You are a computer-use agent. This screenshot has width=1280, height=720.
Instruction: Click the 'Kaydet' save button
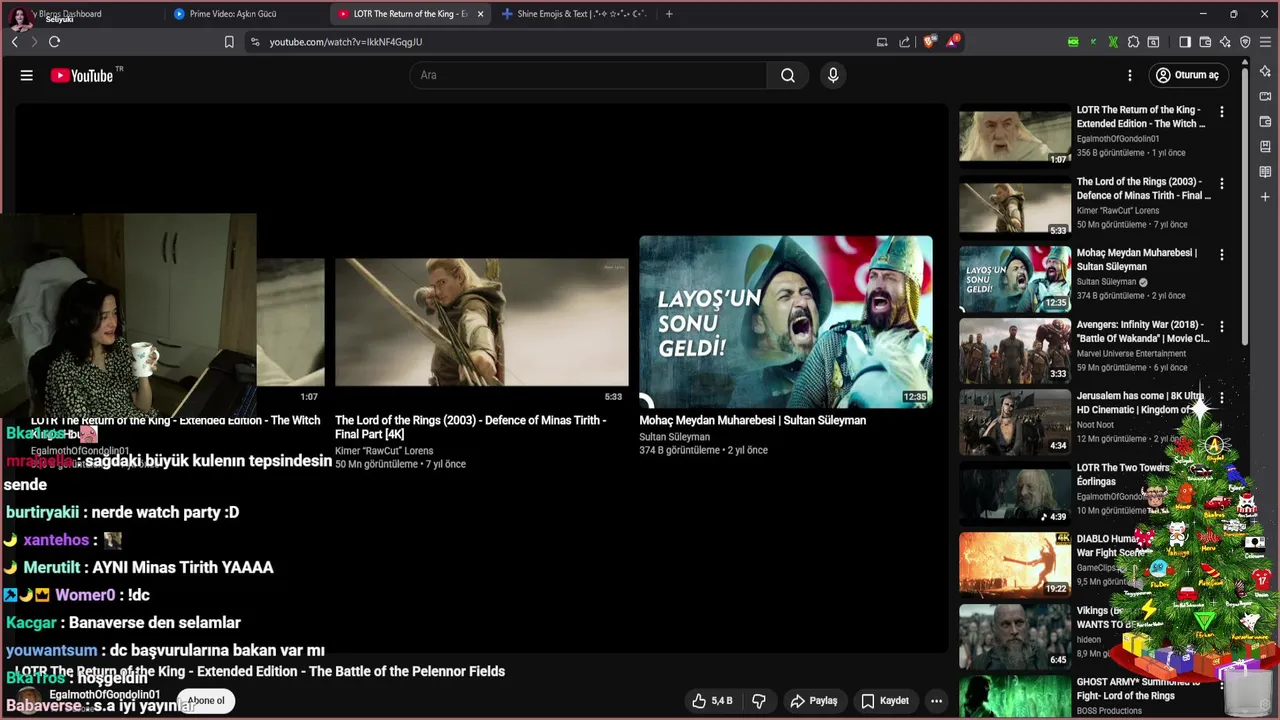(x=885, y=701)
